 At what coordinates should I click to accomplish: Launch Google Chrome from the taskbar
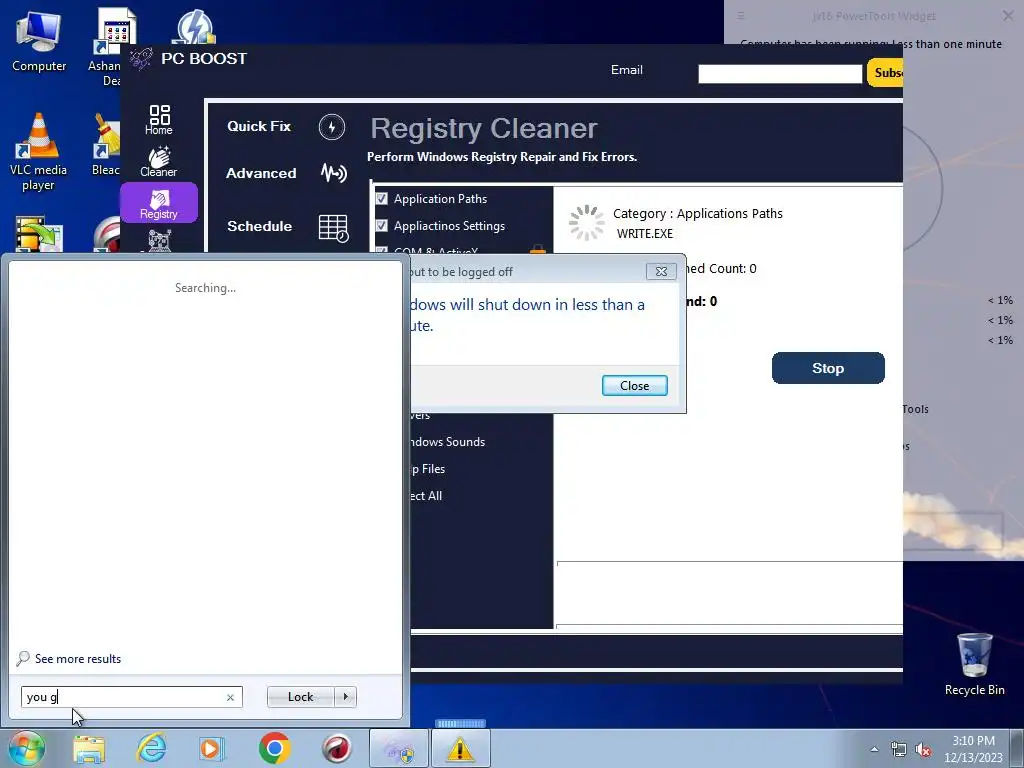(x=274, y=748)
